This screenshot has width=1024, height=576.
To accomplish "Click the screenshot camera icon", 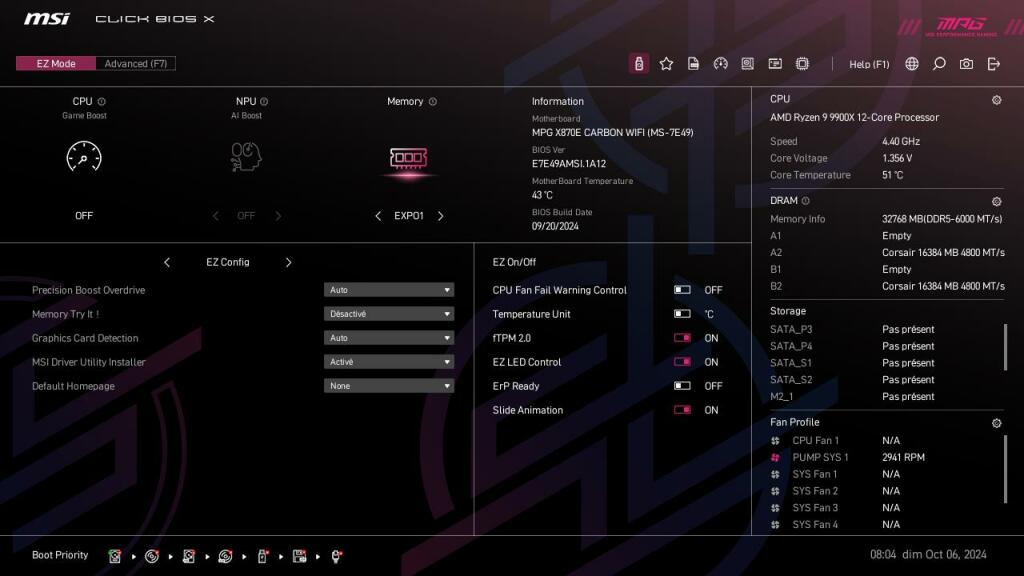I will [965, 63].
